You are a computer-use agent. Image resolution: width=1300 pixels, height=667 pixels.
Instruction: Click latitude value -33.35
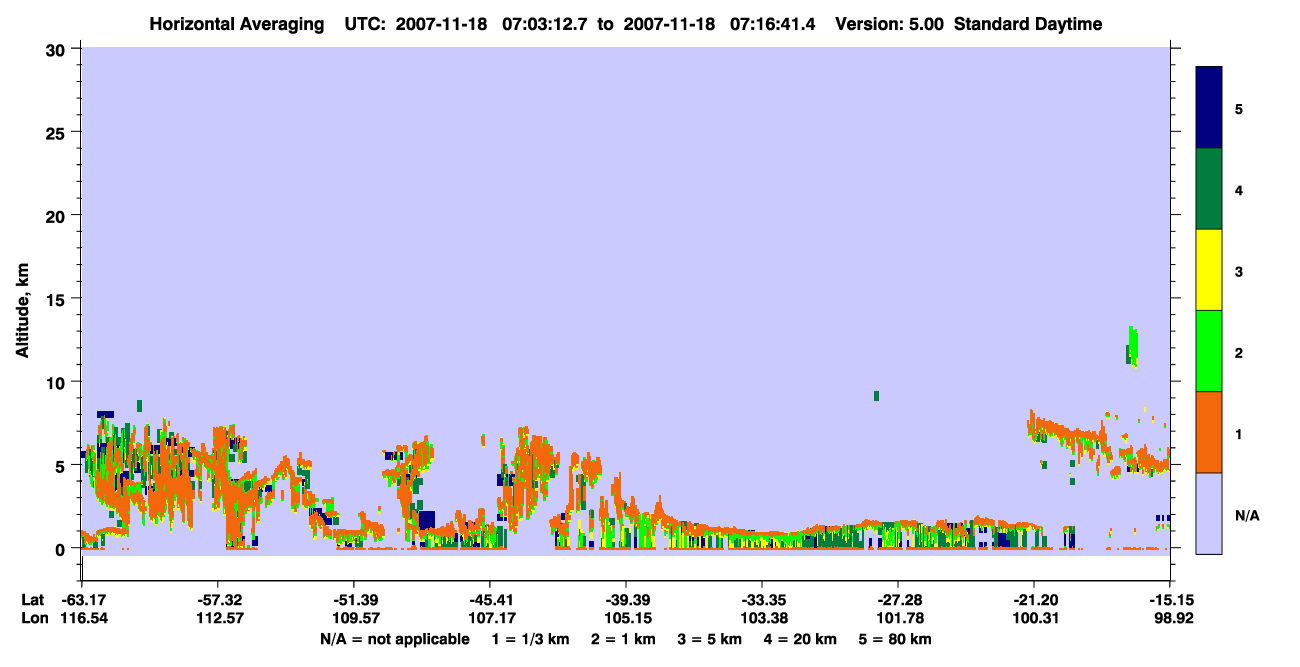pos(762,600)
